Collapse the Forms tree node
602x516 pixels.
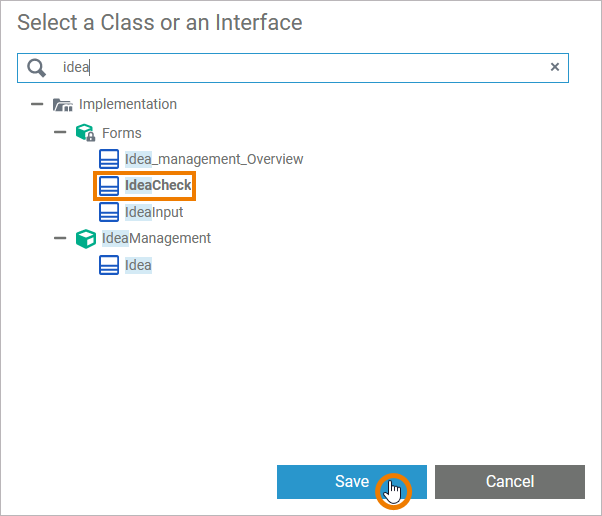pos(60,133)
